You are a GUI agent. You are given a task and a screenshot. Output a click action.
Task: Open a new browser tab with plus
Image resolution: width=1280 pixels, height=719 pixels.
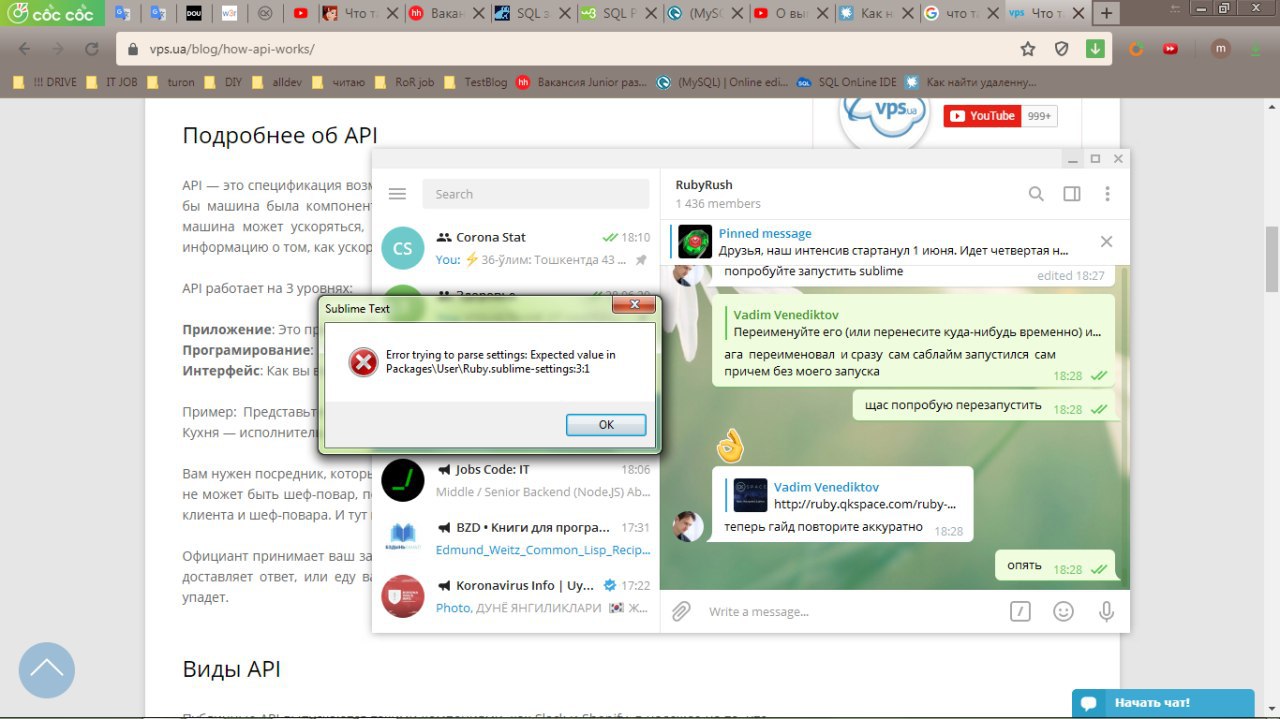point(1107,14)
